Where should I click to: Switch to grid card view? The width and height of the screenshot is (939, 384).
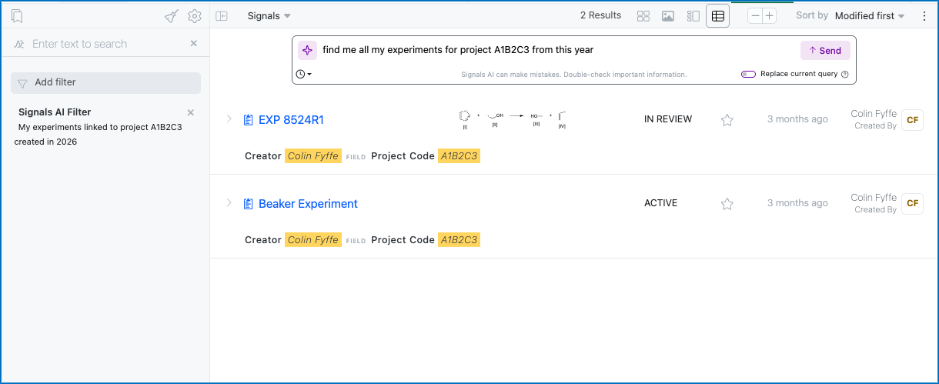643,16
